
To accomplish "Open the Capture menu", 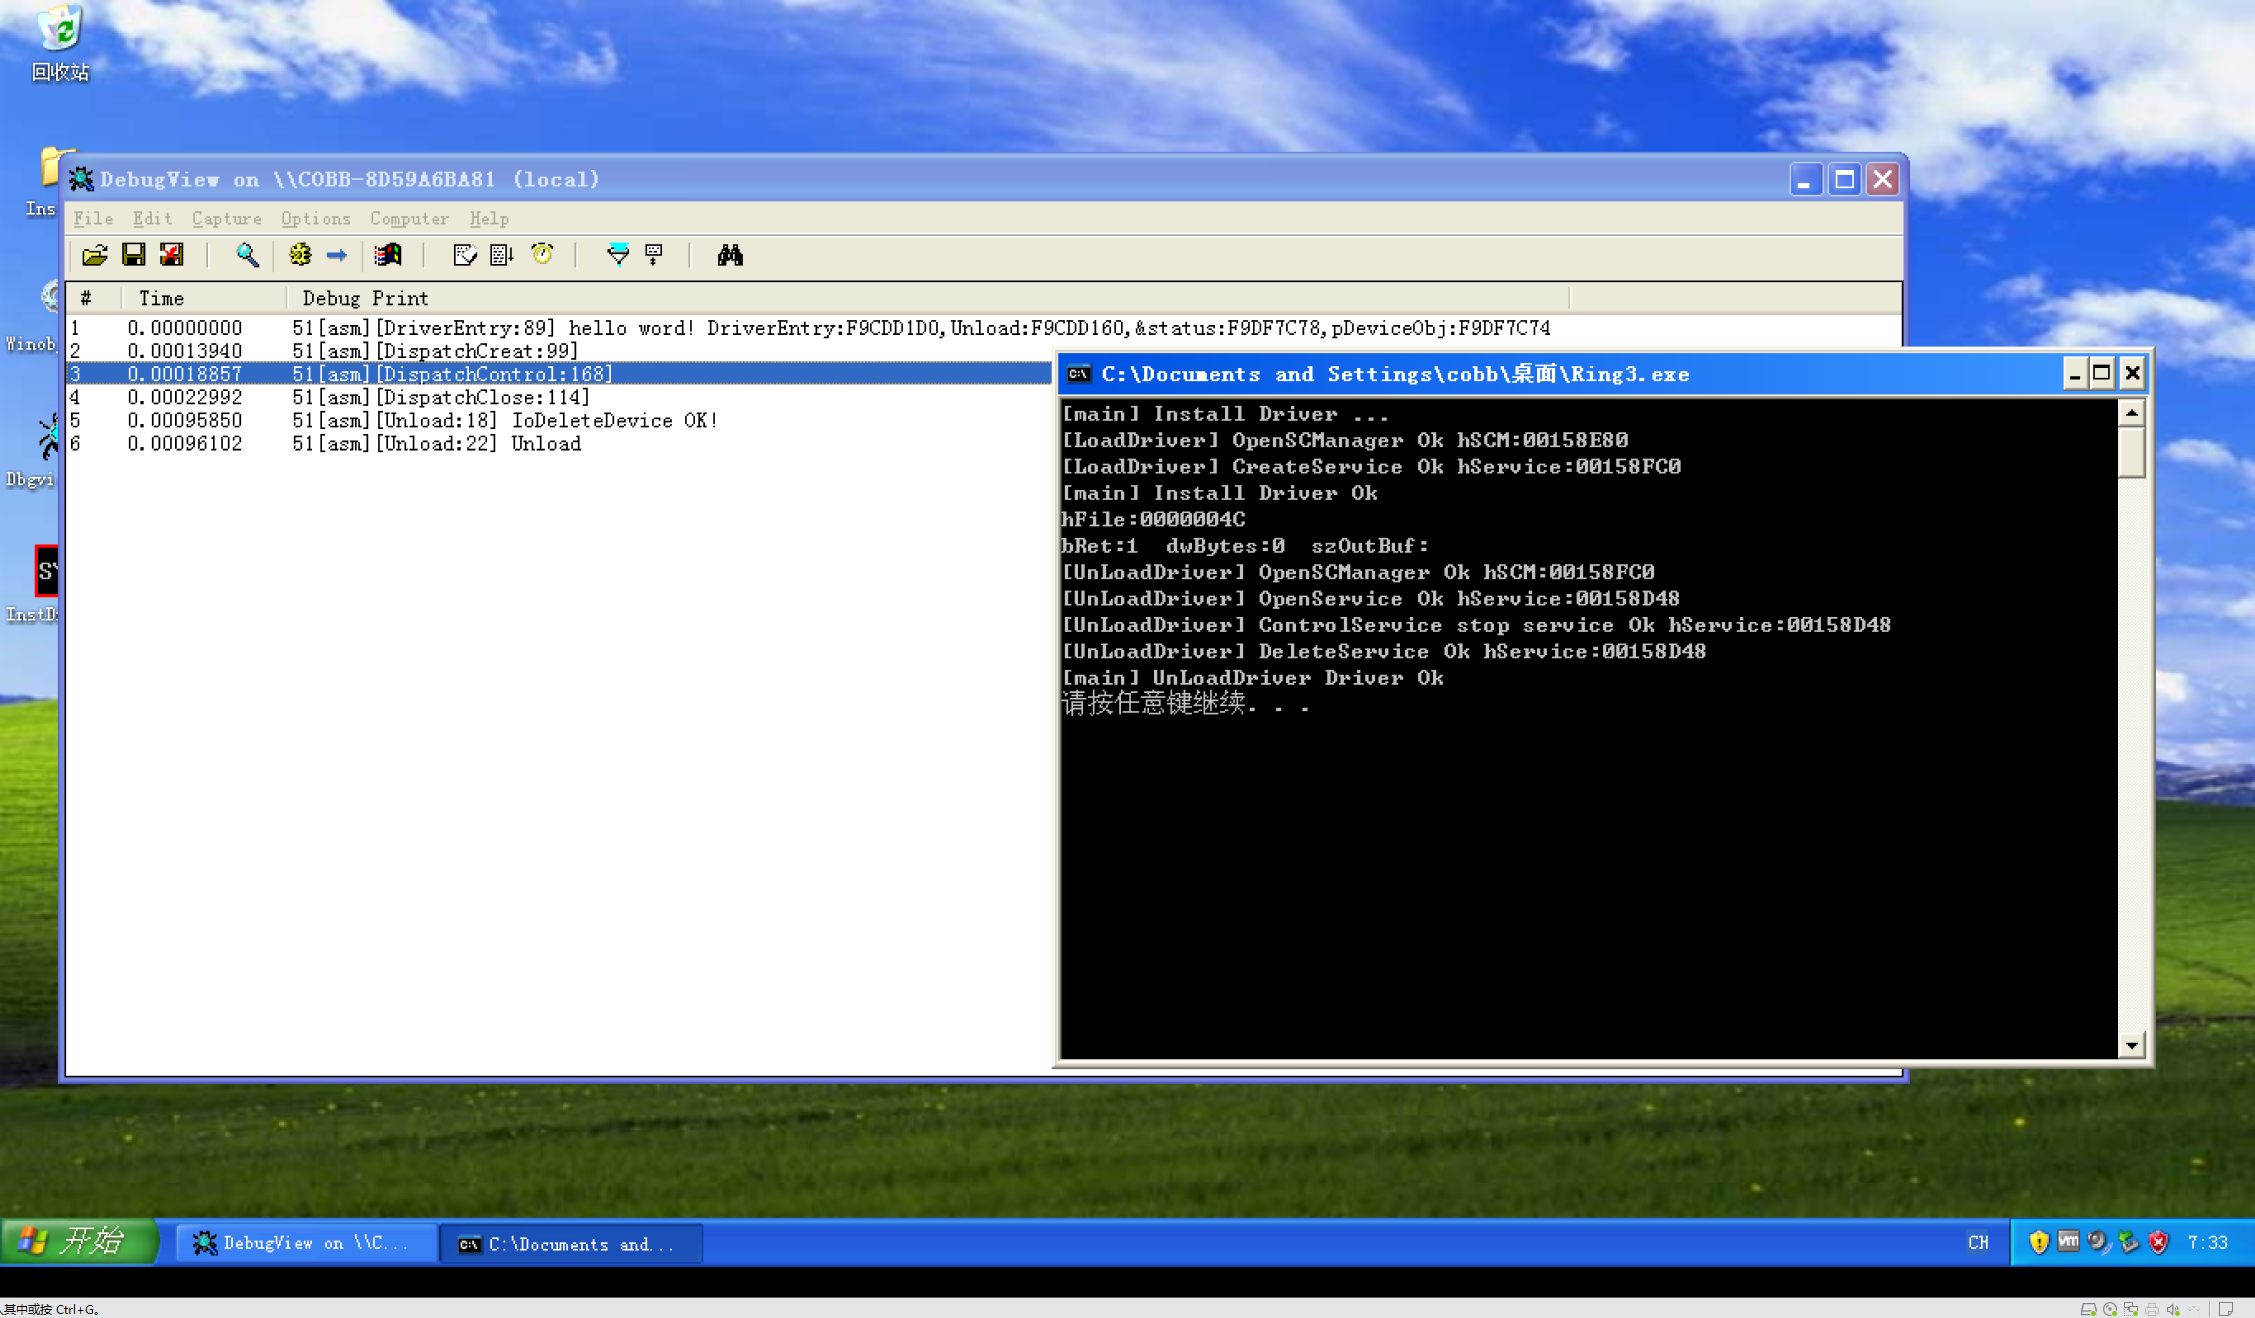I will pyautogui.click(x=226, y=218).
